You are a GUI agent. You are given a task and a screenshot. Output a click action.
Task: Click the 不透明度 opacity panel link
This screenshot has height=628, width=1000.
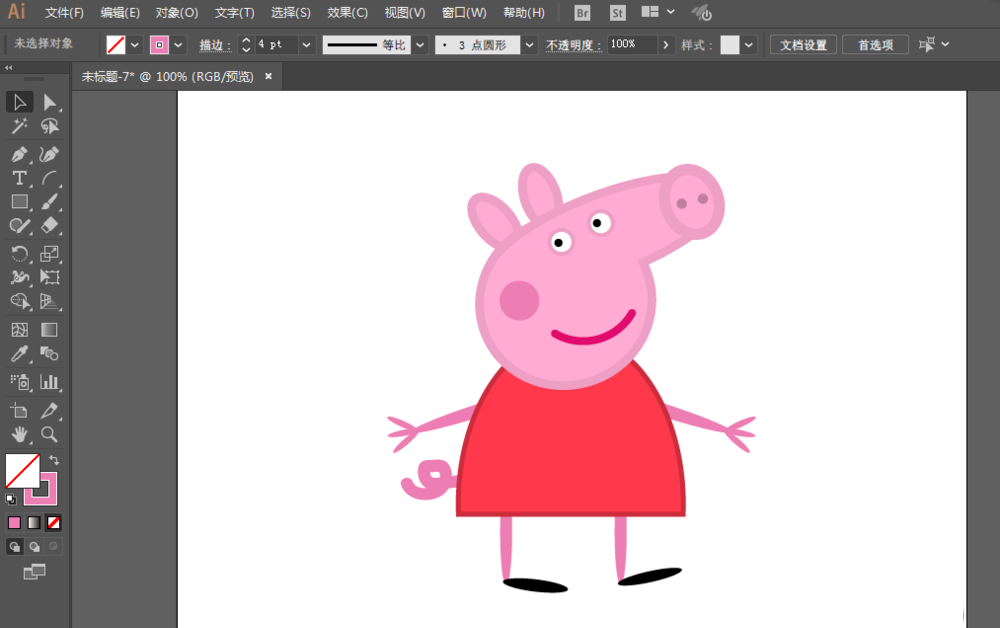tap(573, 45)
